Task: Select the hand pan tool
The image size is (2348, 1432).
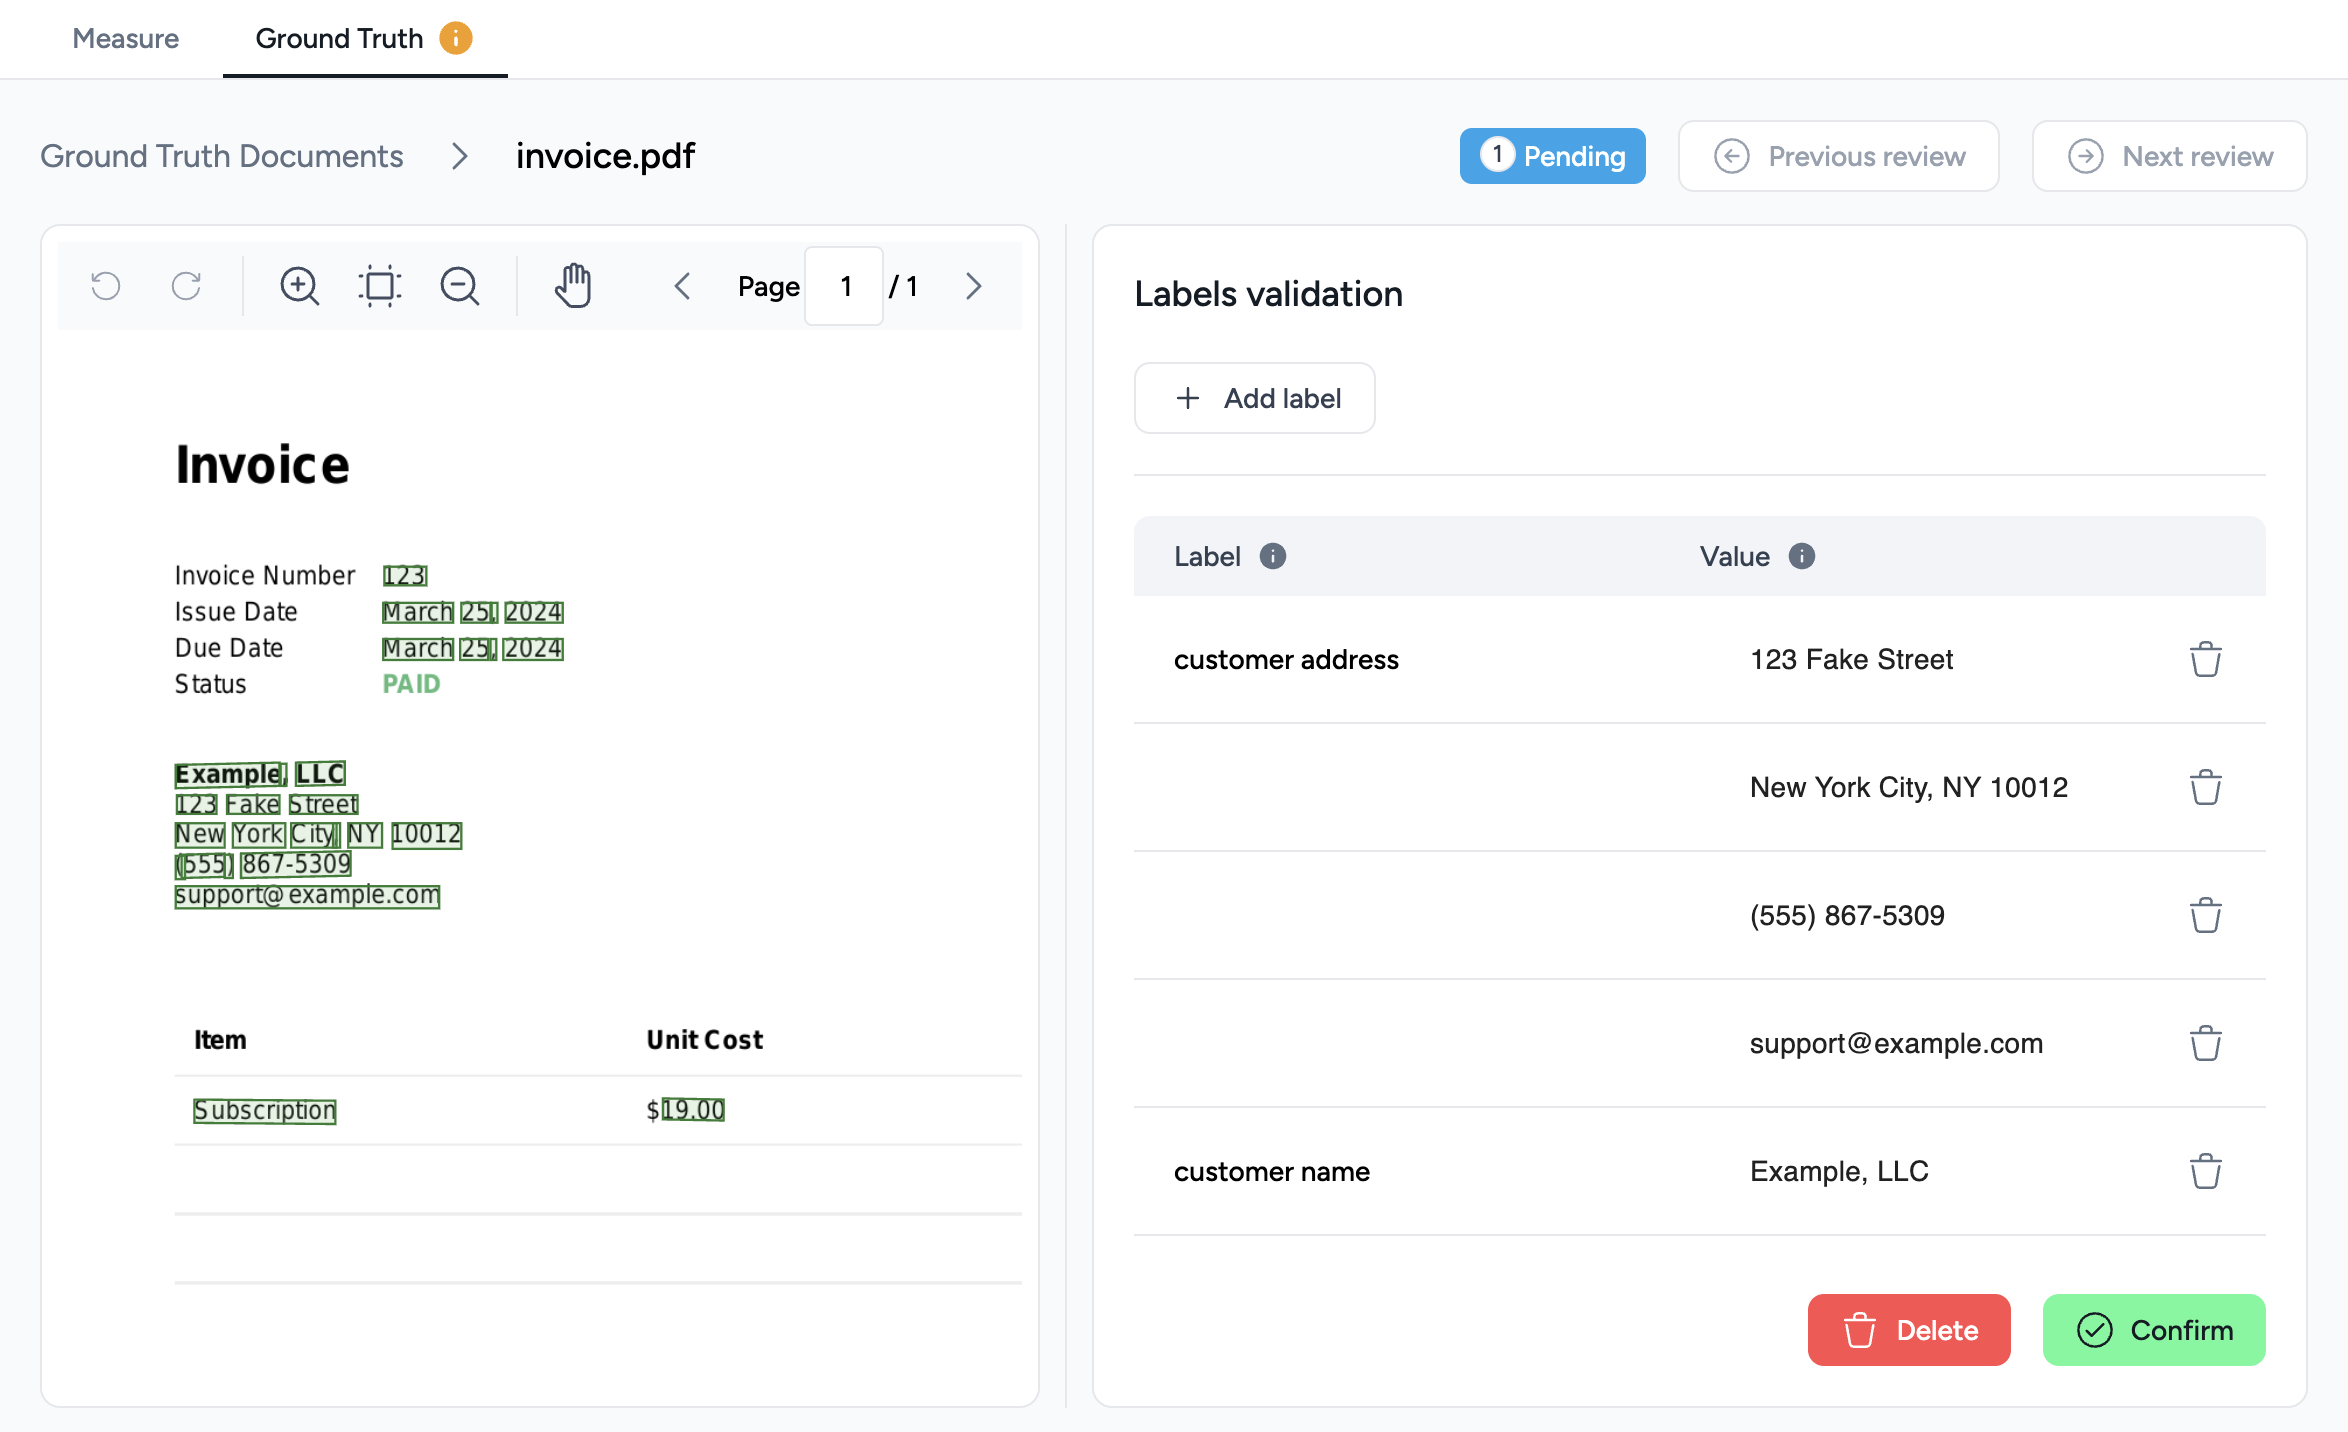Action: pyautogui.click(x=573, y=286)
